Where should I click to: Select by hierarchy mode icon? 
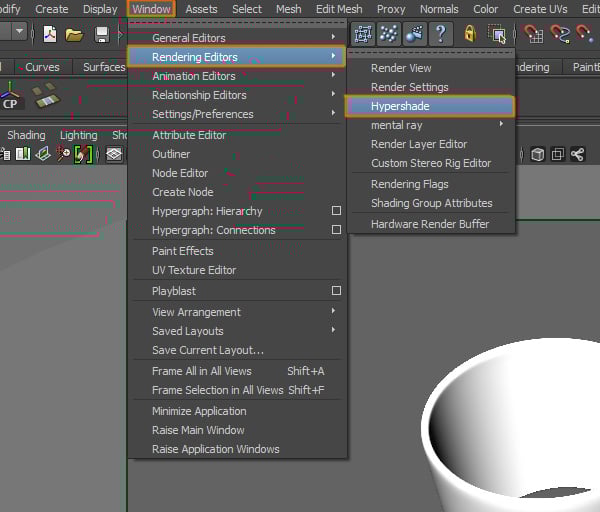[x=363, y=34]
